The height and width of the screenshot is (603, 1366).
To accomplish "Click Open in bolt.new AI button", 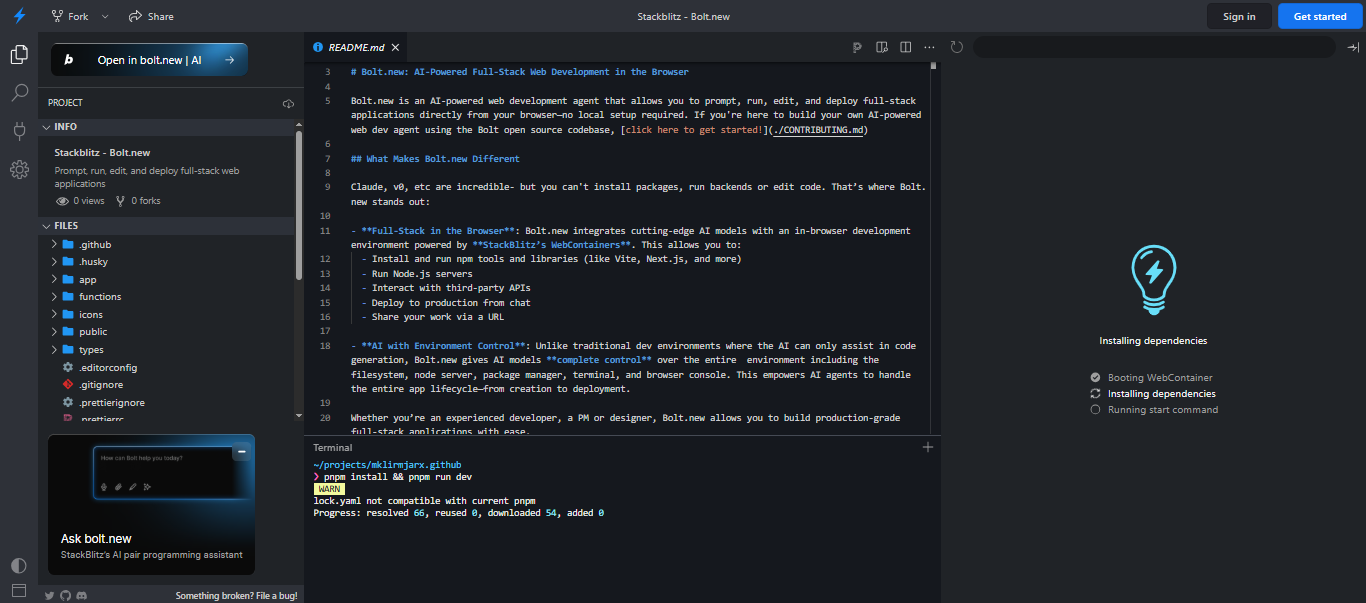I will (149, 60).
